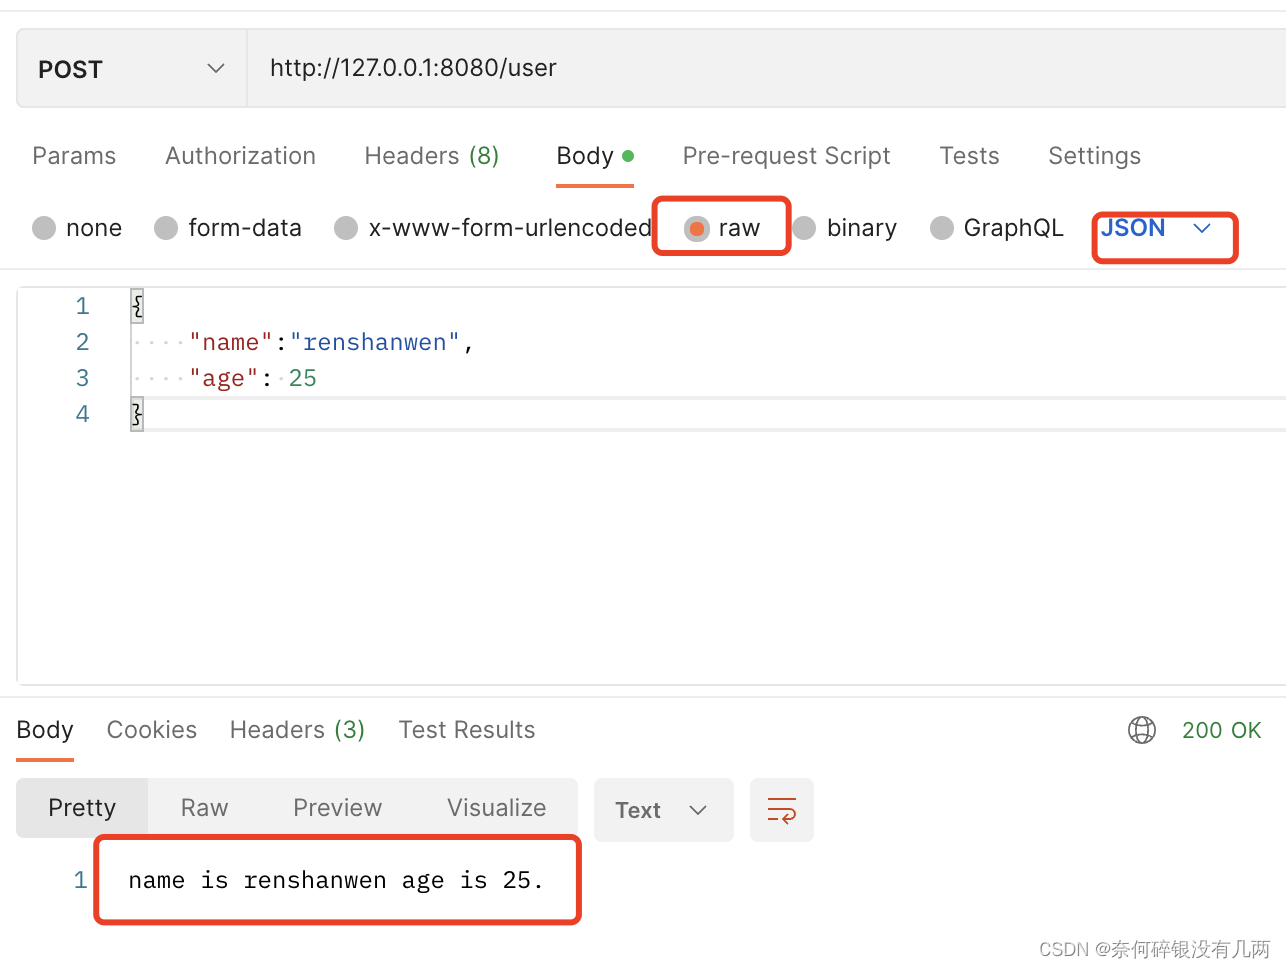The width and height of the screenshot is (1286, 968).
Task: Open the response Headers (3) tab
Action: click(x=297, y=730)
